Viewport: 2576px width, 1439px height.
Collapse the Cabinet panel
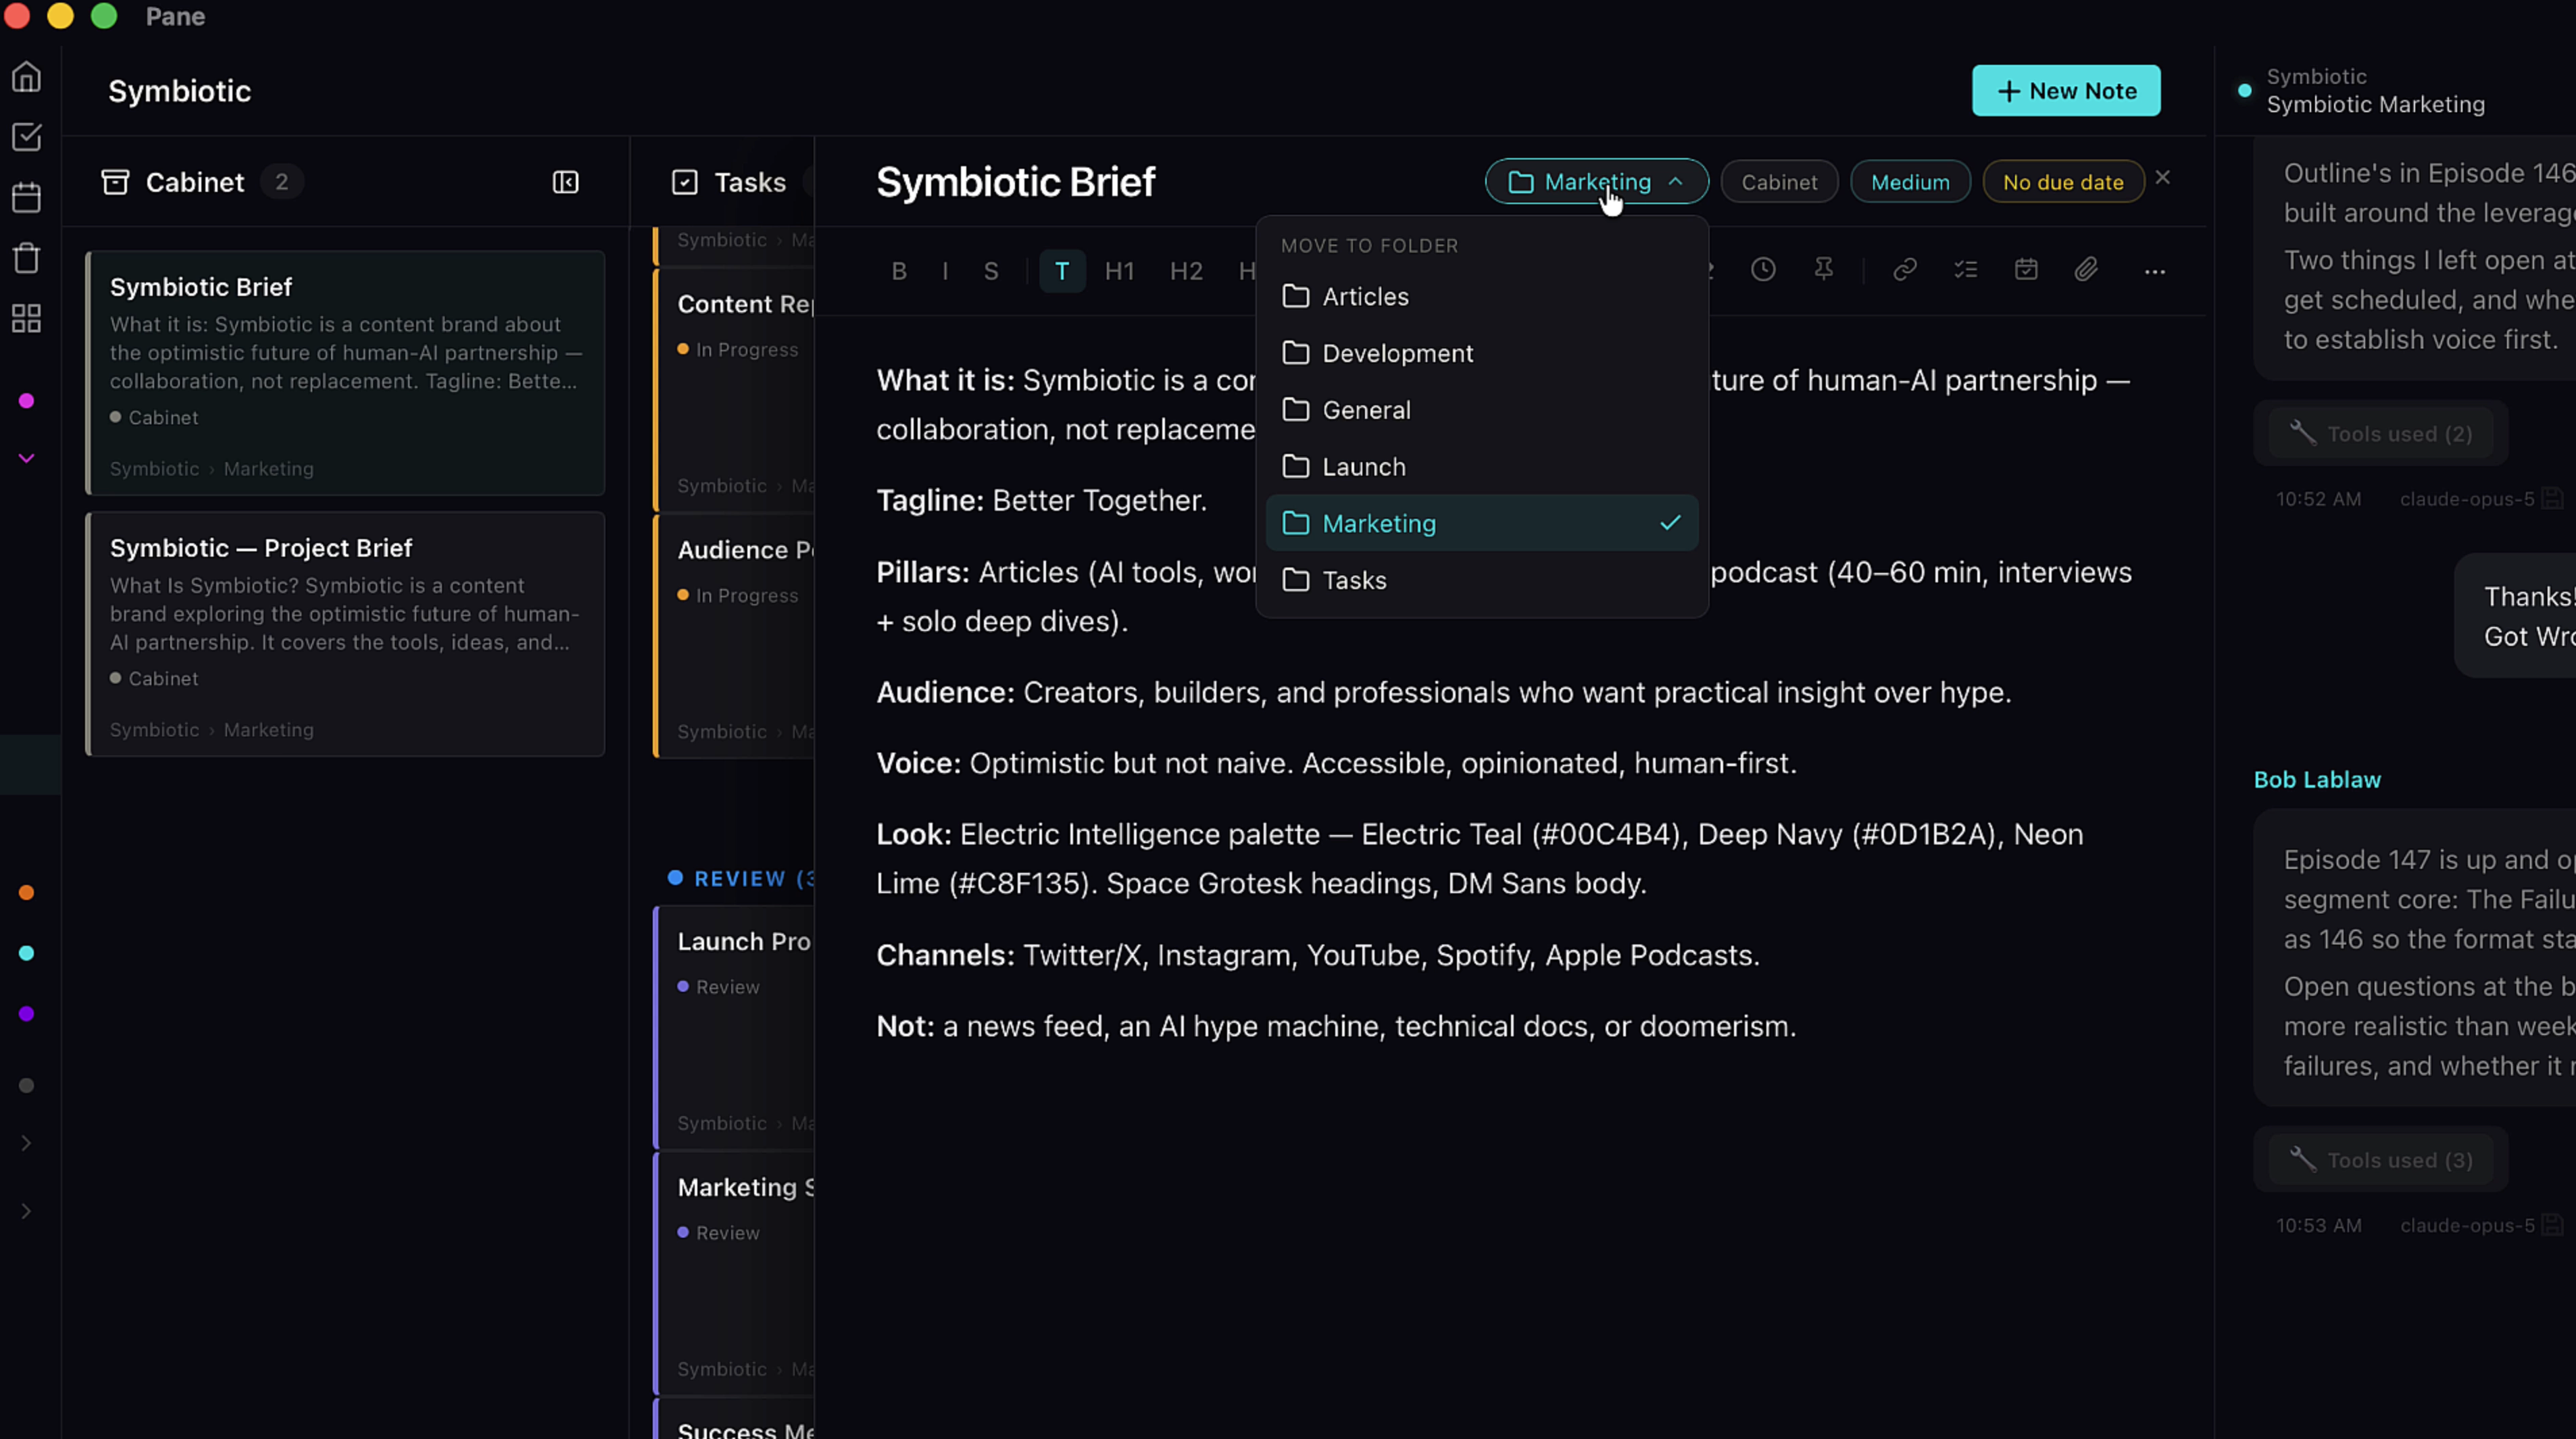point(566,182)
